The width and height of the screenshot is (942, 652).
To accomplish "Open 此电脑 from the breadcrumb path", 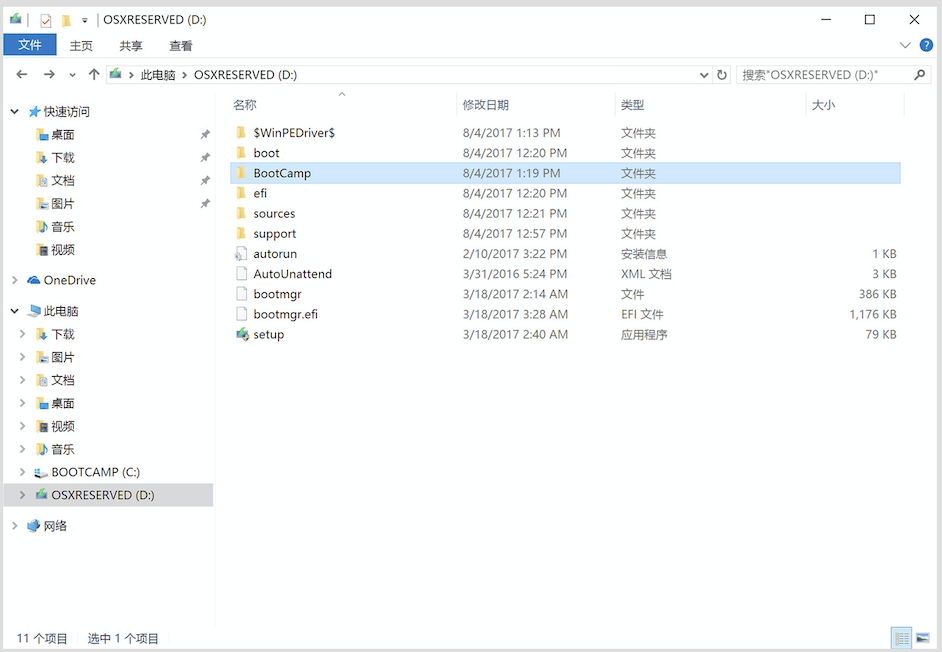I will (160, 74).
